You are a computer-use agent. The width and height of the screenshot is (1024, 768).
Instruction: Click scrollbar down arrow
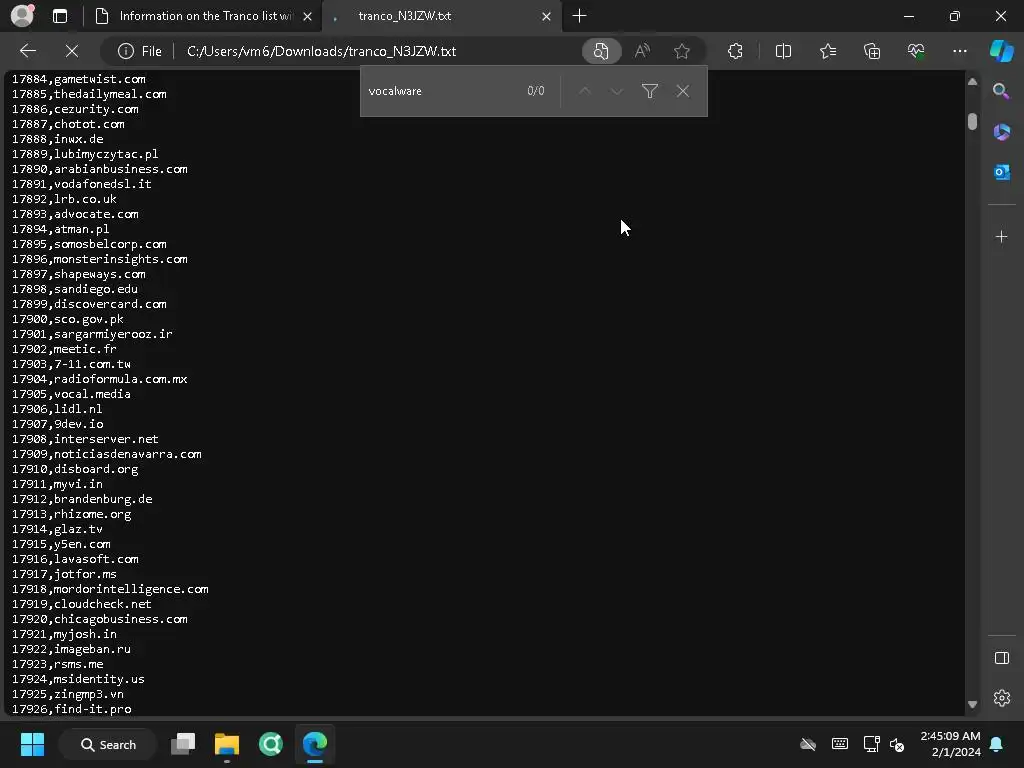tap(972, 704)
